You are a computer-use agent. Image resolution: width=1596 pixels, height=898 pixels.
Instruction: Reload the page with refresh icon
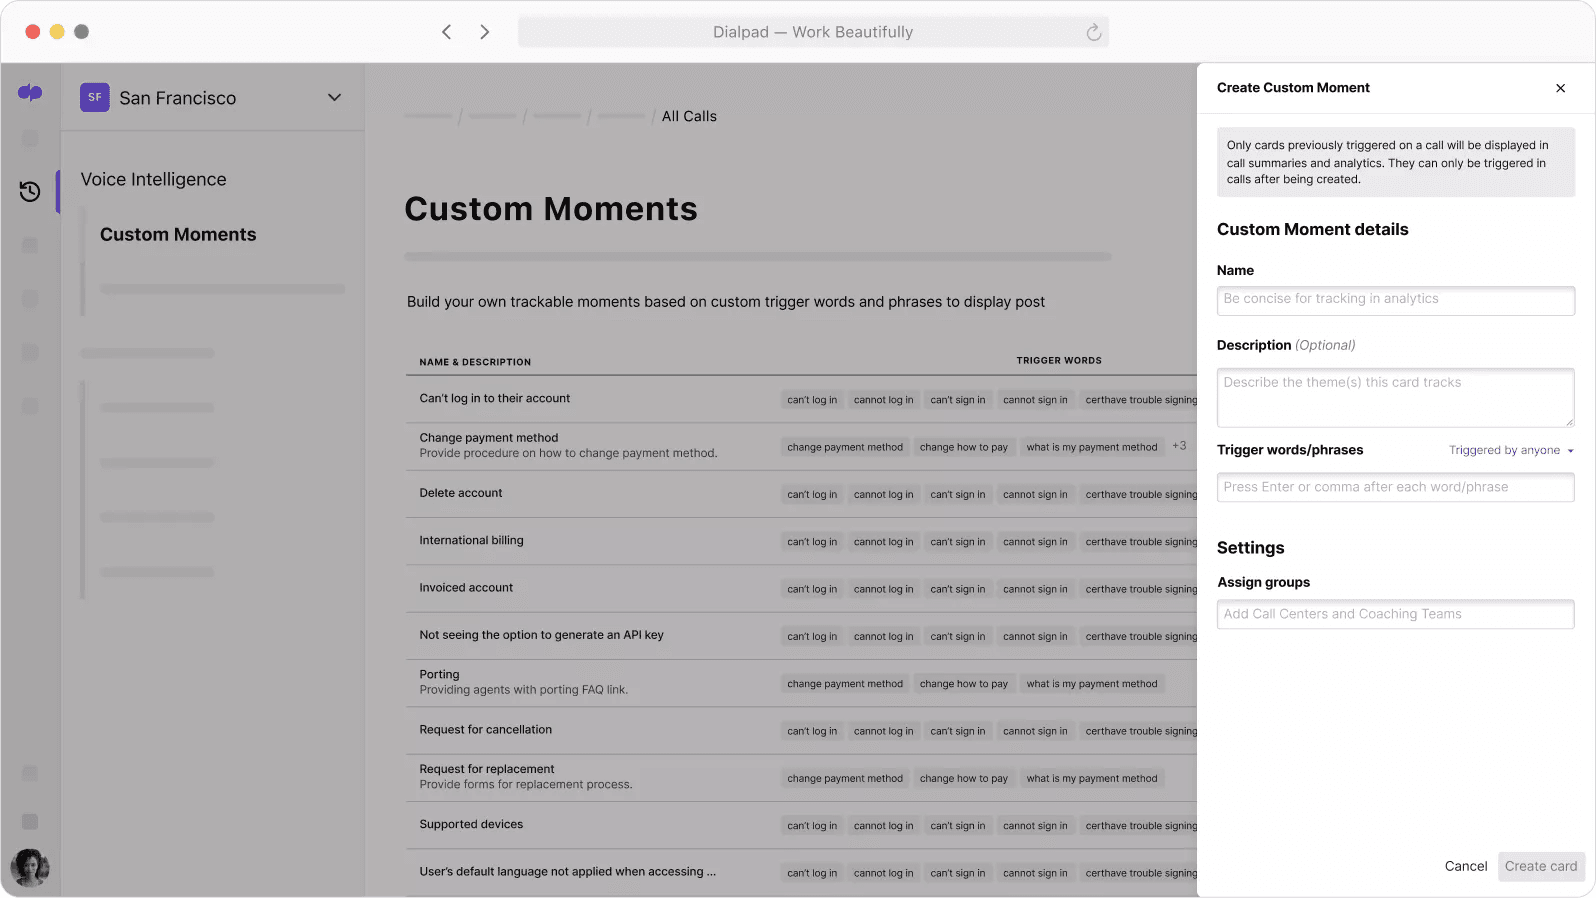coord(1093,32)
